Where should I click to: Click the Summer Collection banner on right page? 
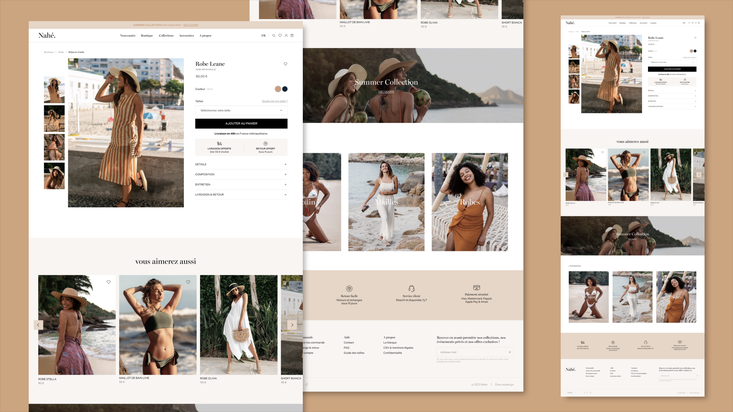coord(632,236)
